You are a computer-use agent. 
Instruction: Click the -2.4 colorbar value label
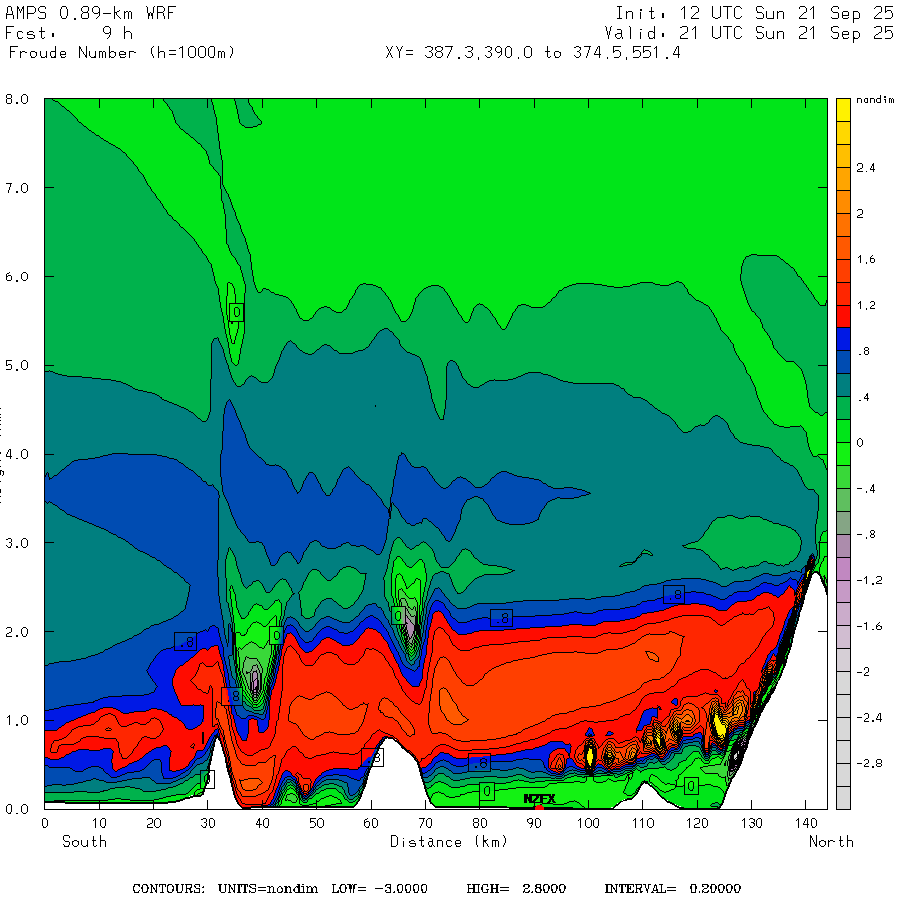coord(869,717)
